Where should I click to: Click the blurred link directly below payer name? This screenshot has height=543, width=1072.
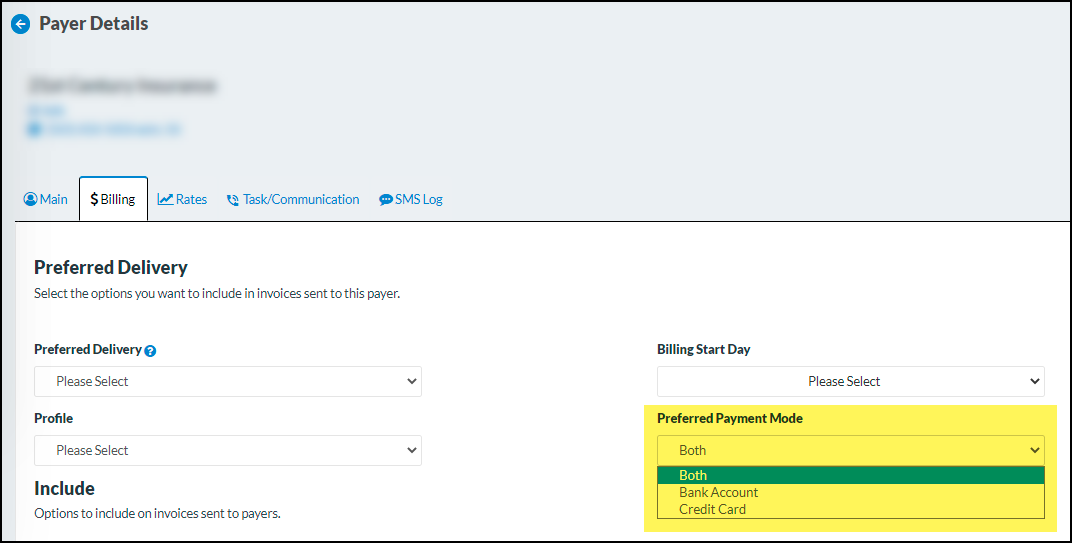tap(46, 110)
